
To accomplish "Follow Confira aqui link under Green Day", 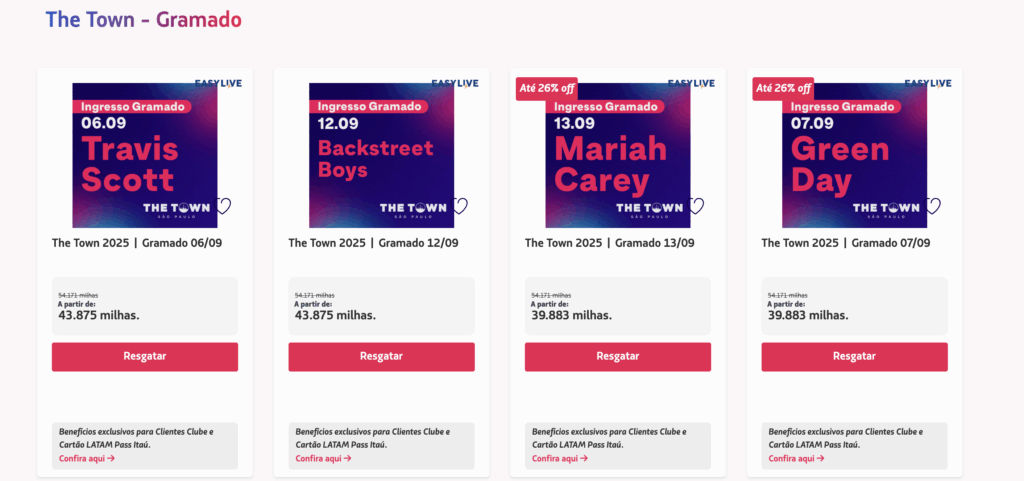I will [796, 459].
